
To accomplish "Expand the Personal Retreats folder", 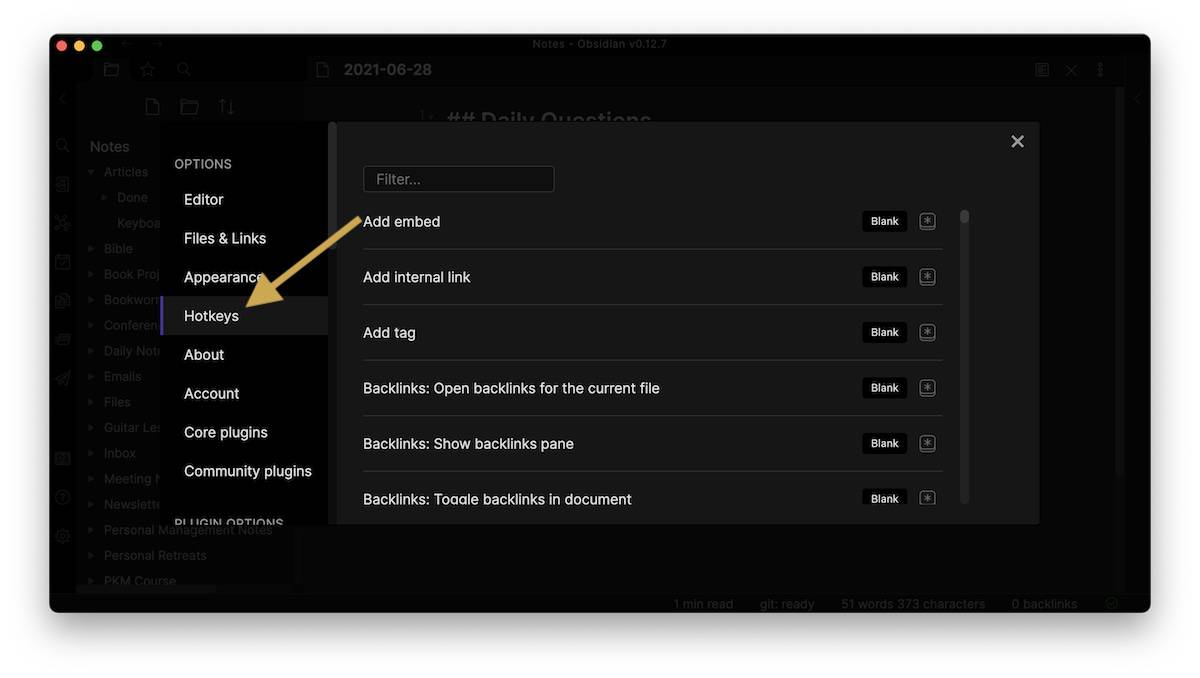I will [x=92, y=555].
